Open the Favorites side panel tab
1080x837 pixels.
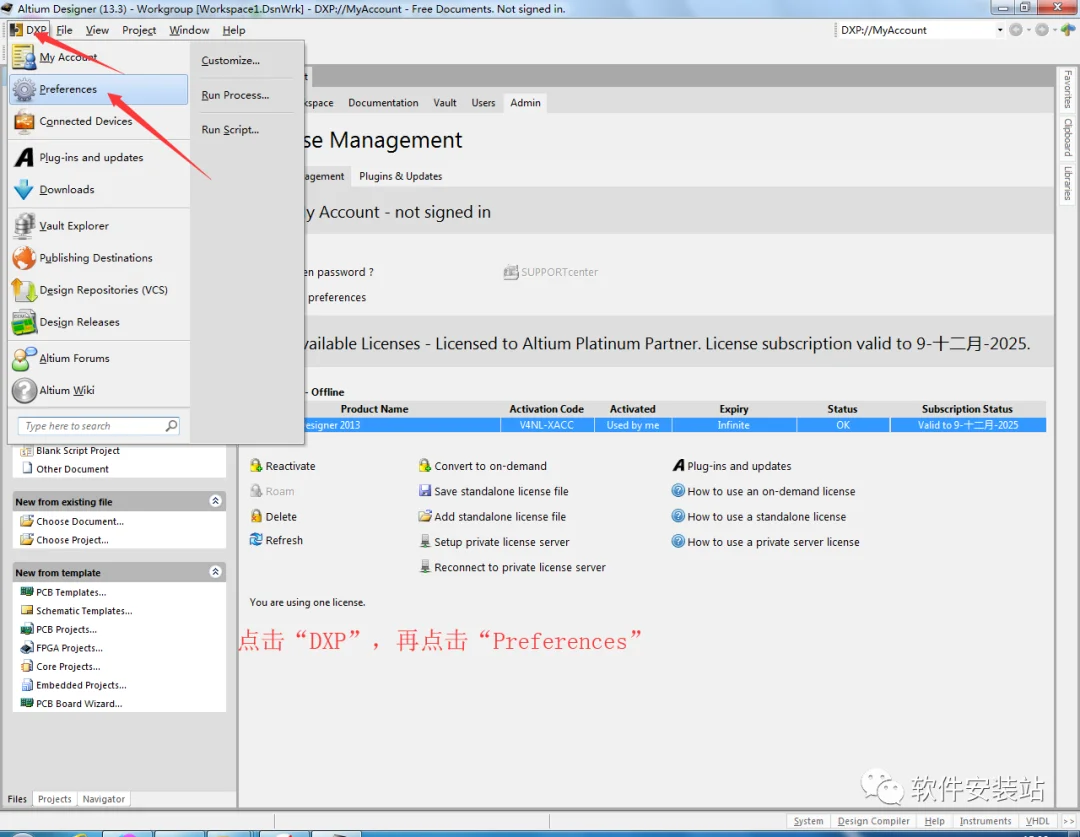click(1068, 89)
